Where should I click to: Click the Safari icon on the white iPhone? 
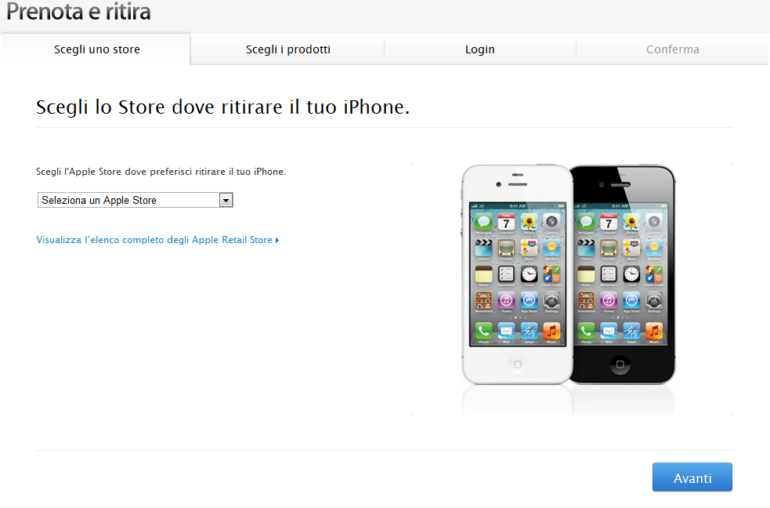(x=529, y=330)
